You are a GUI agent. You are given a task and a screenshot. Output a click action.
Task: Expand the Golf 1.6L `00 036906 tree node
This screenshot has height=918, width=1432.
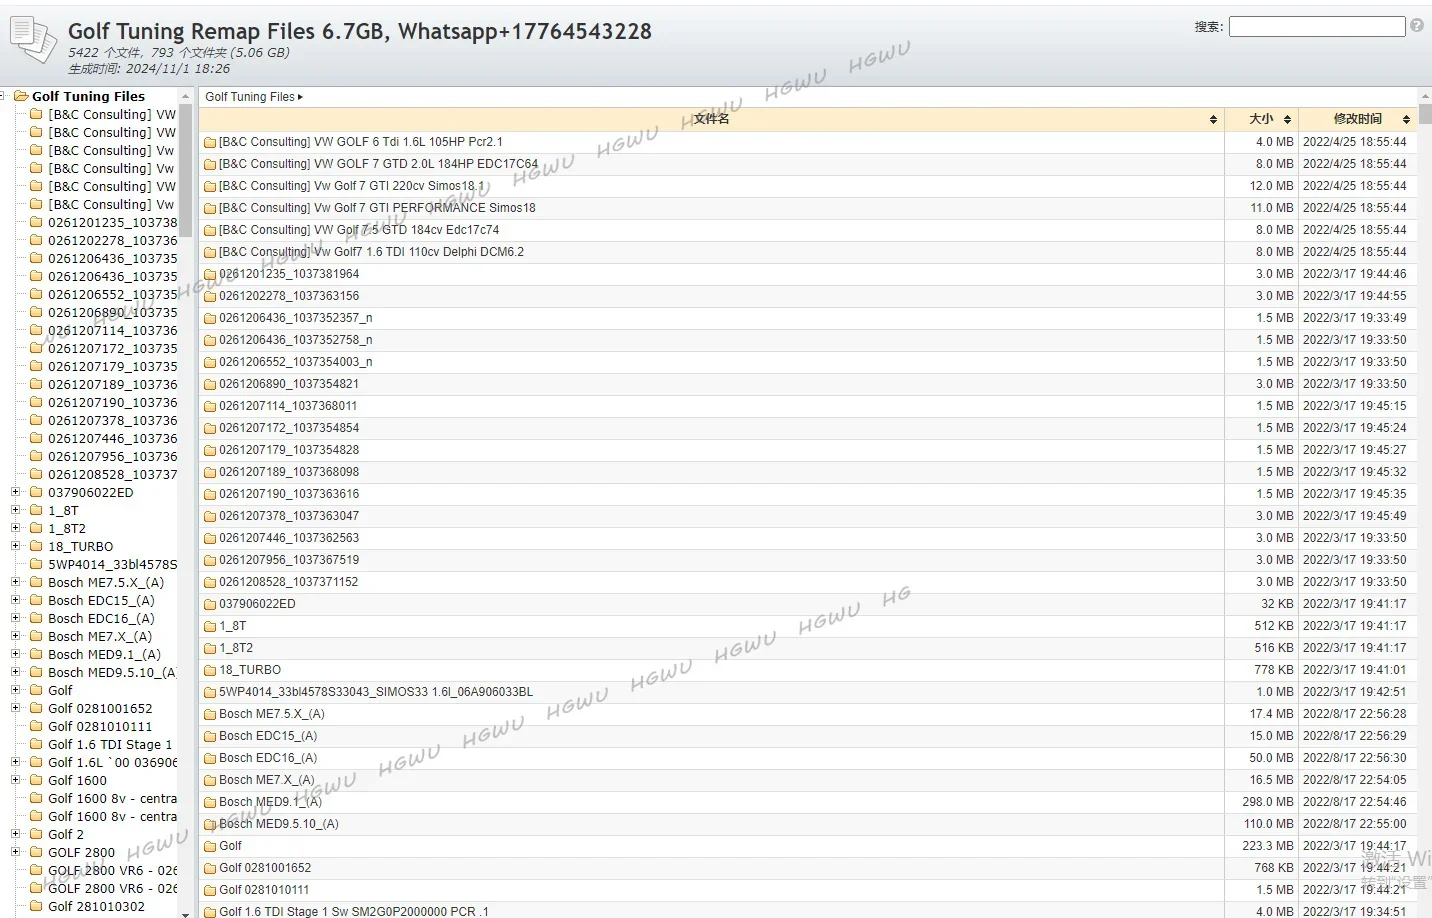(15, 762)
